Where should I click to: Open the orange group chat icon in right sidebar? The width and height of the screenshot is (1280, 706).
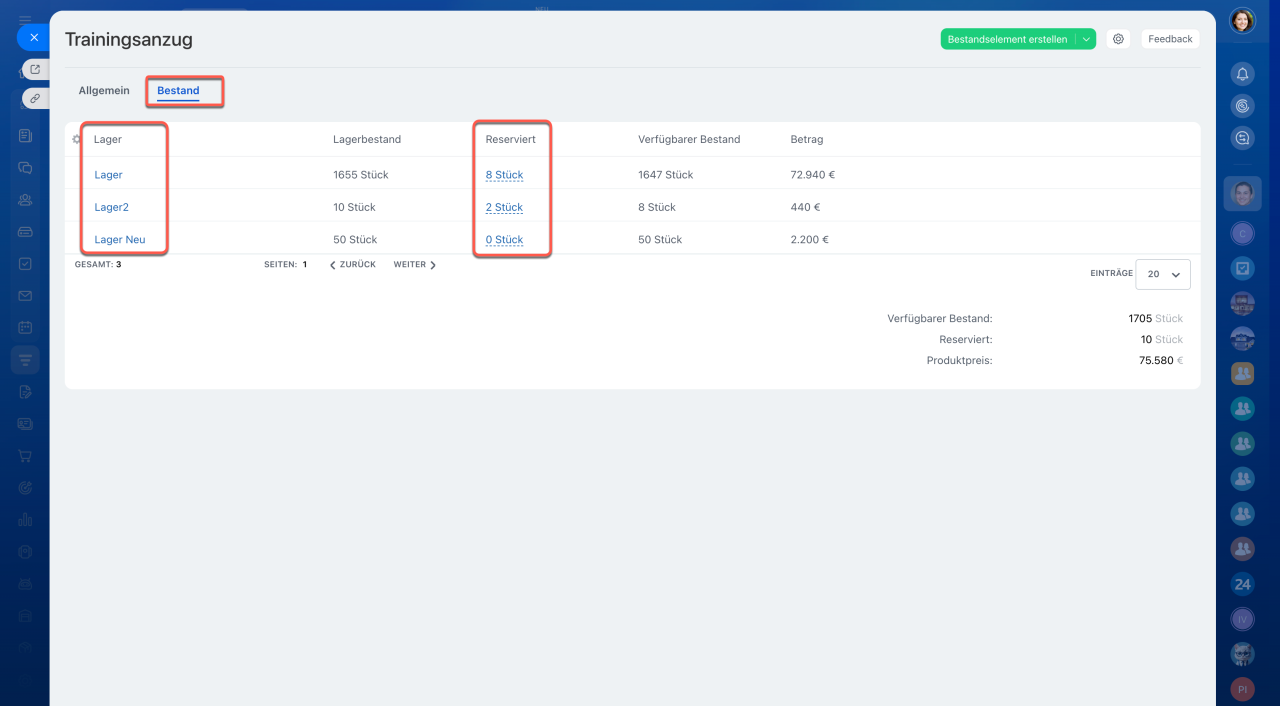1242,373
